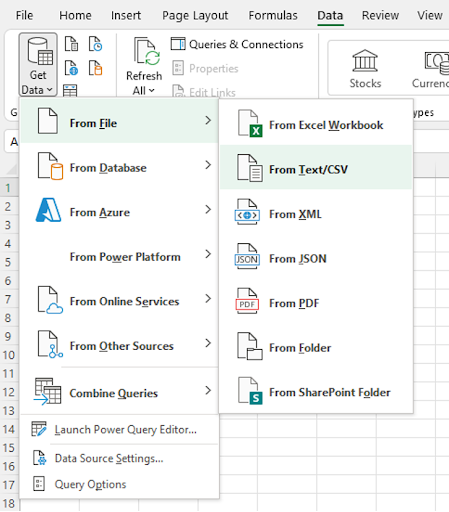Switch to the Home tab
449x512 pixels.
tap(75, 15)
